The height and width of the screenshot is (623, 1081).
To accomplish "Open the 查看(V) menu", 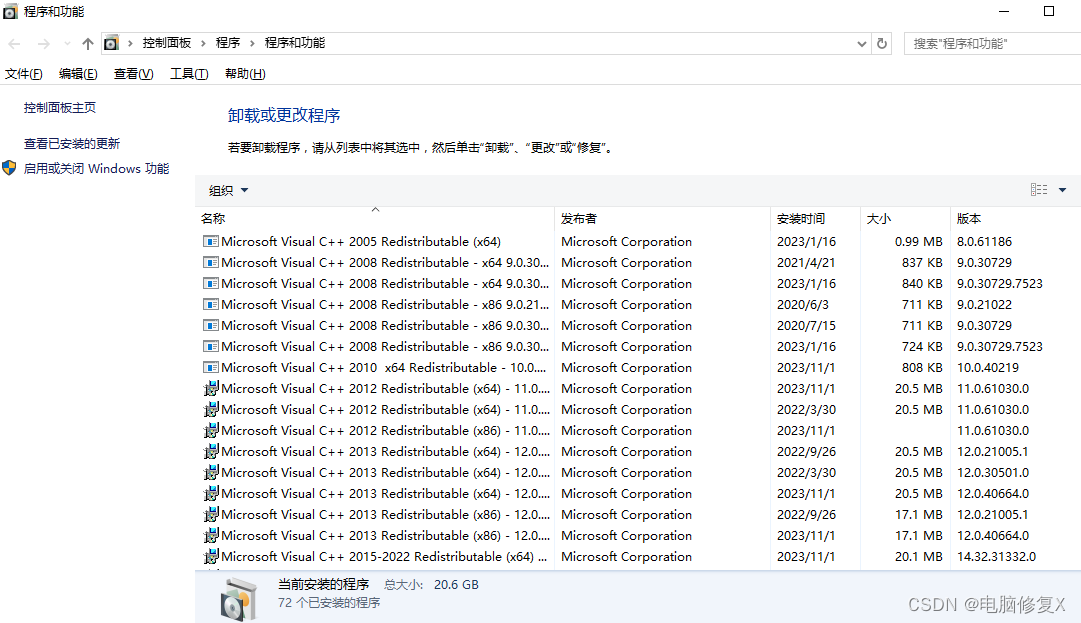I will tap(134, 74).
